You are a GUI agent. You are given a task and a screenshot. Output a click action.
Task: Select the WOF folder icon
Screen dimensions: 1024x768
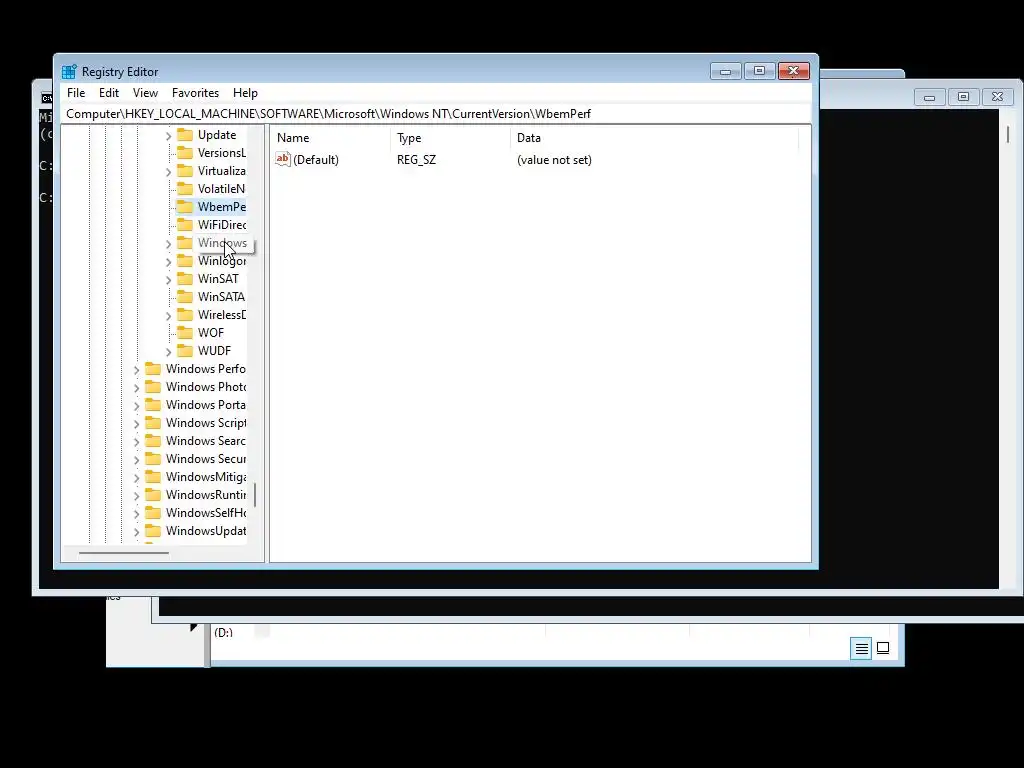tap(185, 332)
